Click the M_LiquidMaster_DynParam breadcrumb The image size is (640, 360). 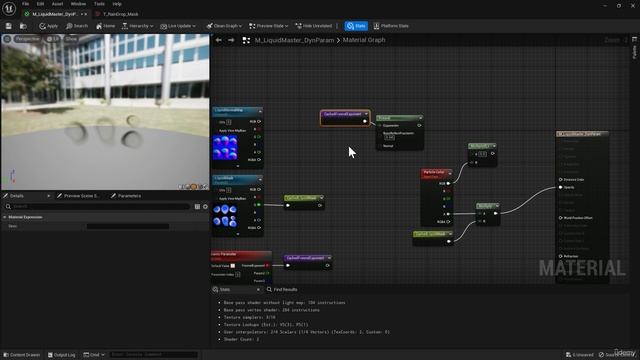coord(294,40)
